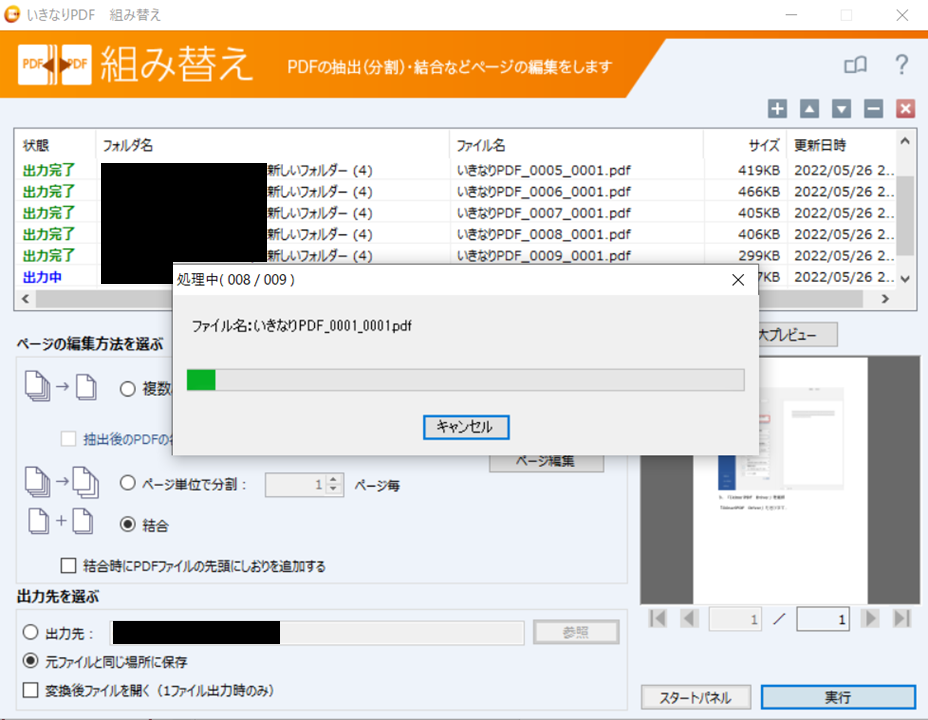The image size is (928, 720).
Task: Increase the pages-per-split spinner value
Action: pyautogui.click(x=334, y=480)
